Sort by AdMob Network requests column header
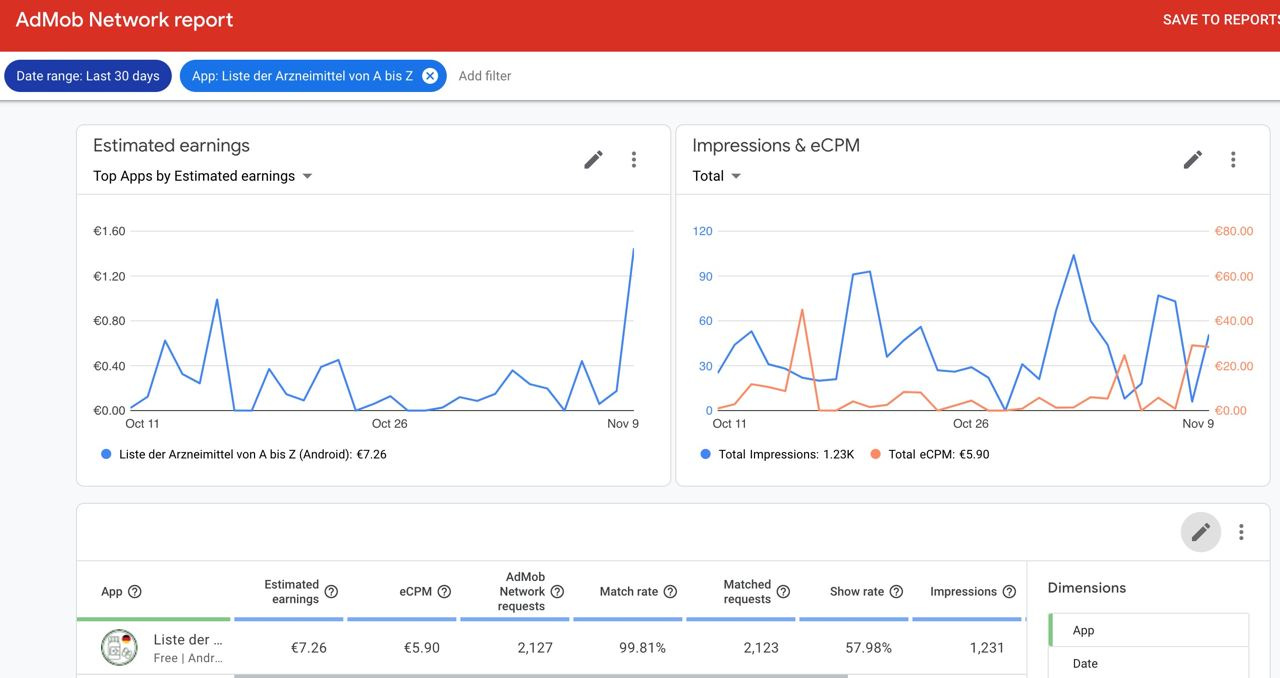The image size is (1280, 678). point(522,592)
